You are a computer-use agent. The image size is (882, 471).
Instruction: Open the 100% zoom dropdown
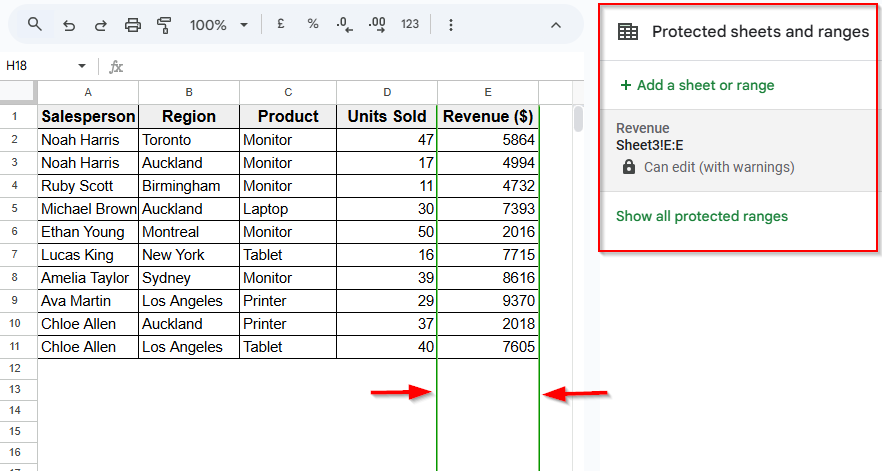point(218,25)
